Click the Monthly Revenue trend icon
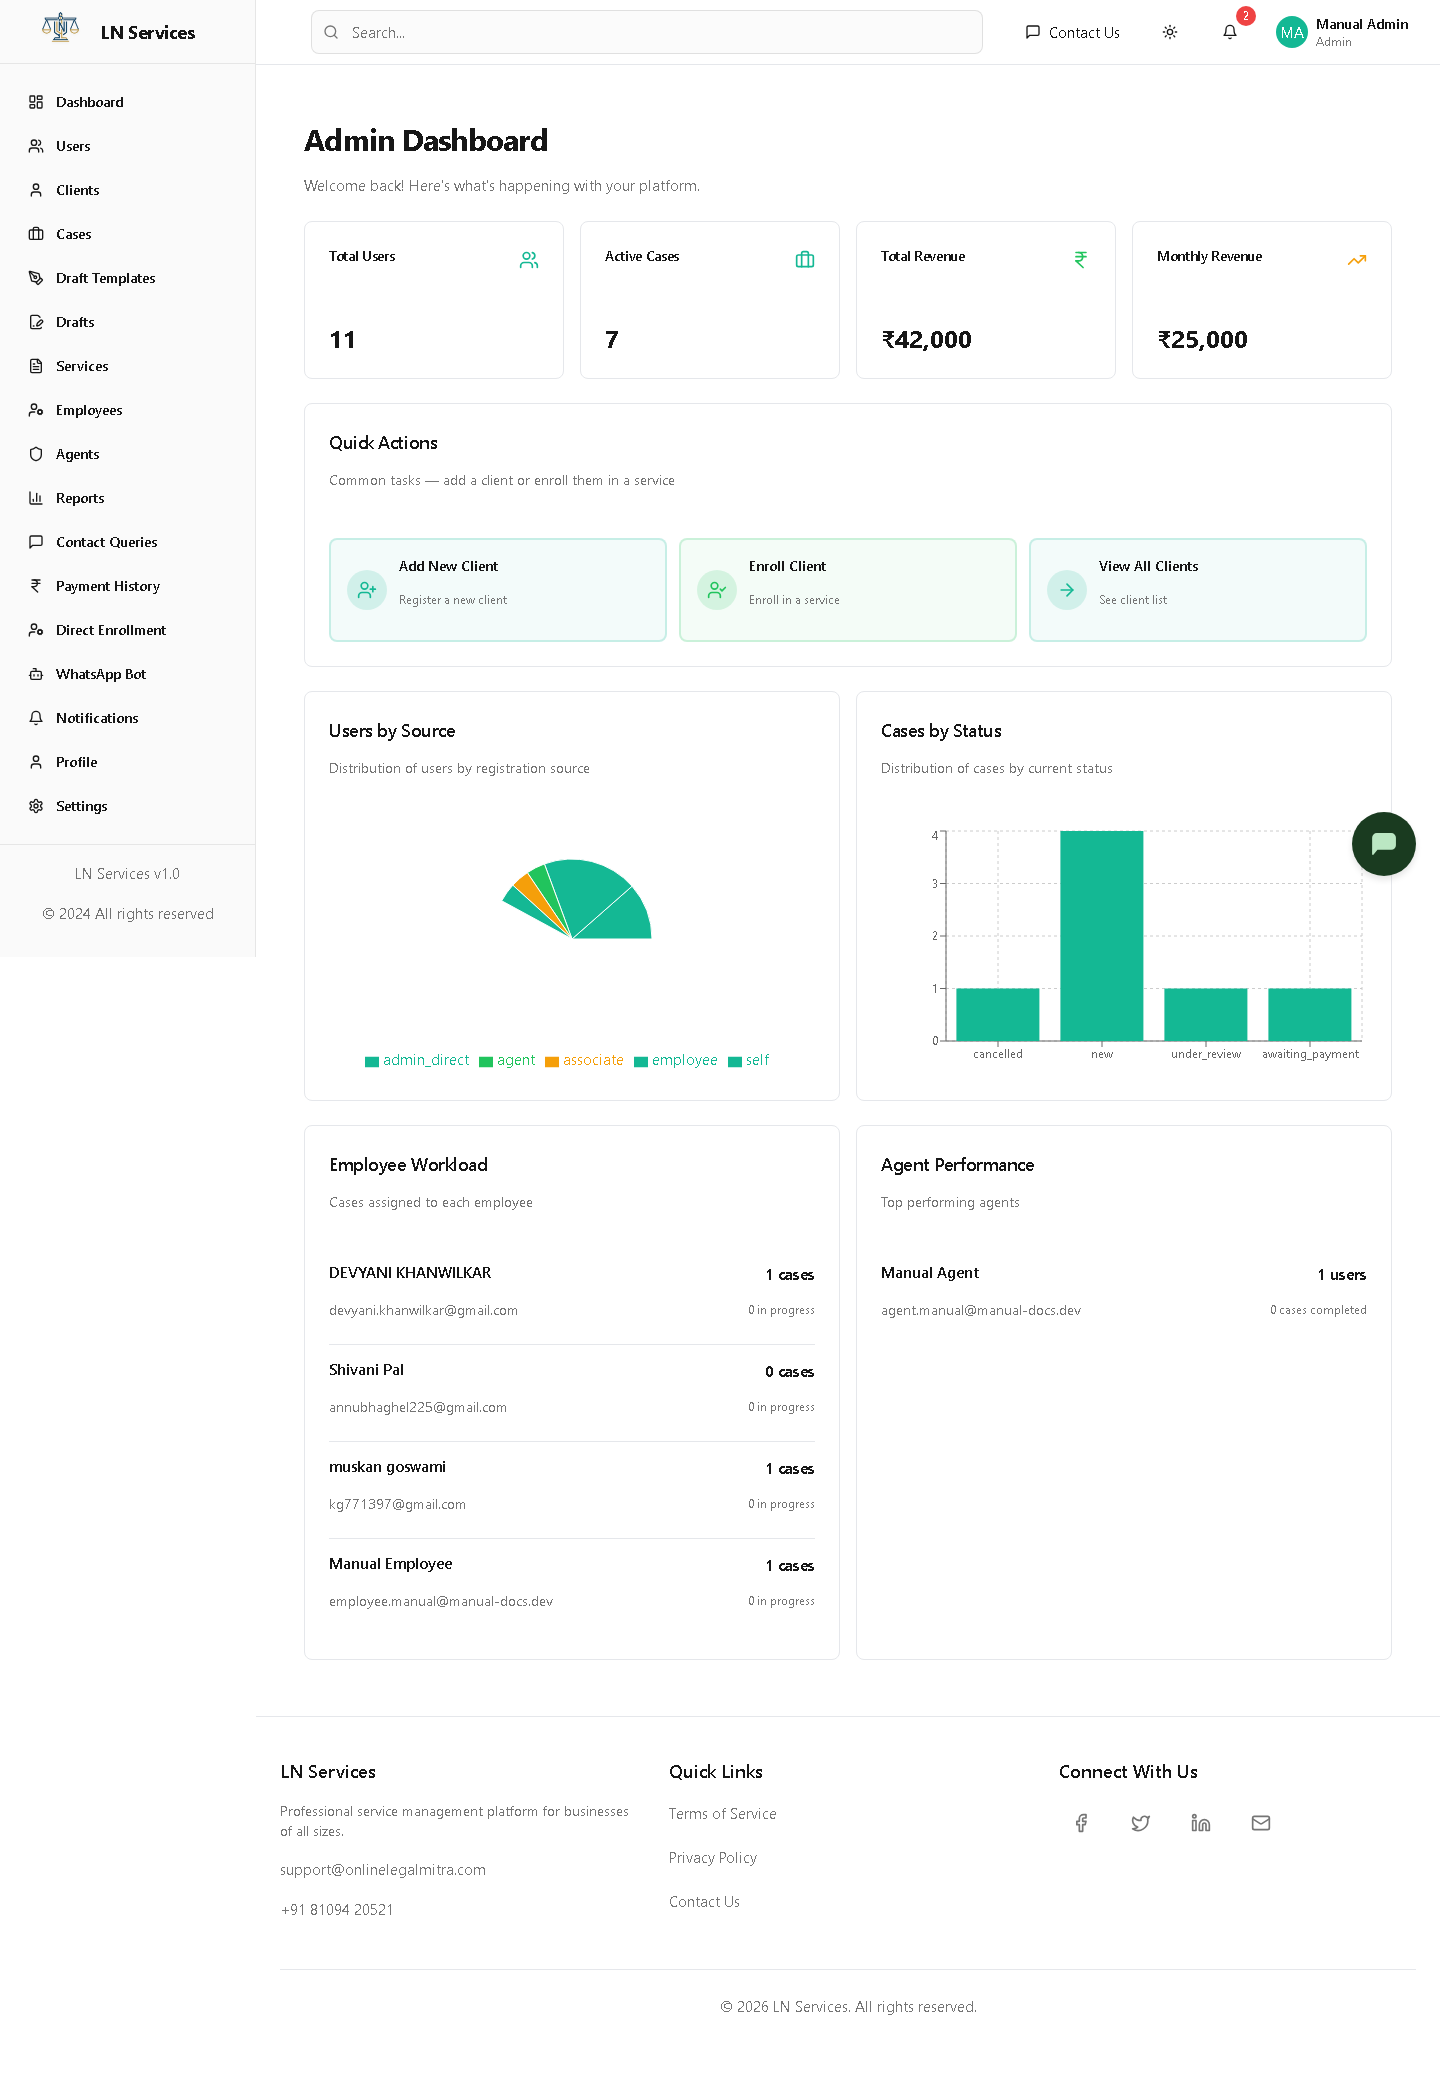 click(x=1357, y=260)
